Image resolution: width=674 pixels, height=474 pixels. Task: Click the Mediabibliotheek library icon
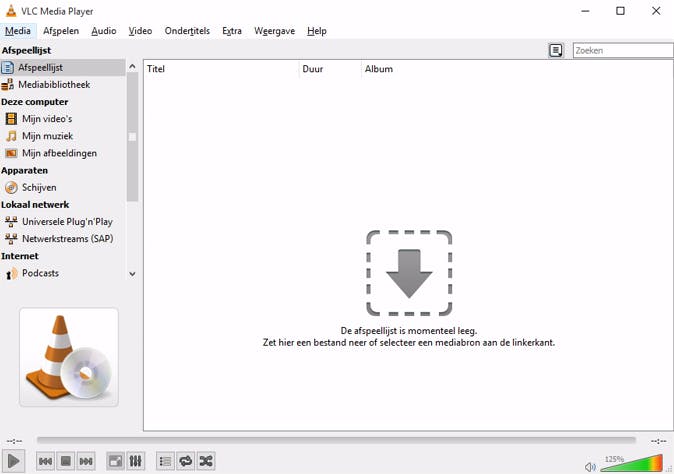(7, 85)
